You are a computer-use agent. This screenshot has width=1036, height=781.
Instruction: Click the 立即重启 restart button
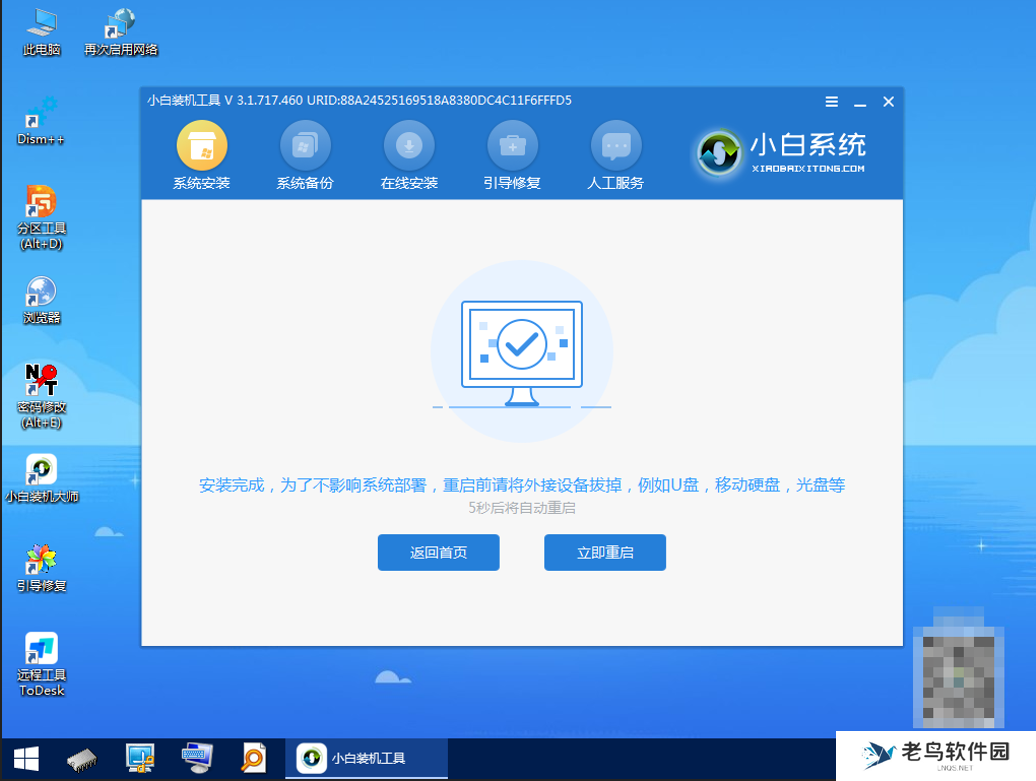point(604,552)
